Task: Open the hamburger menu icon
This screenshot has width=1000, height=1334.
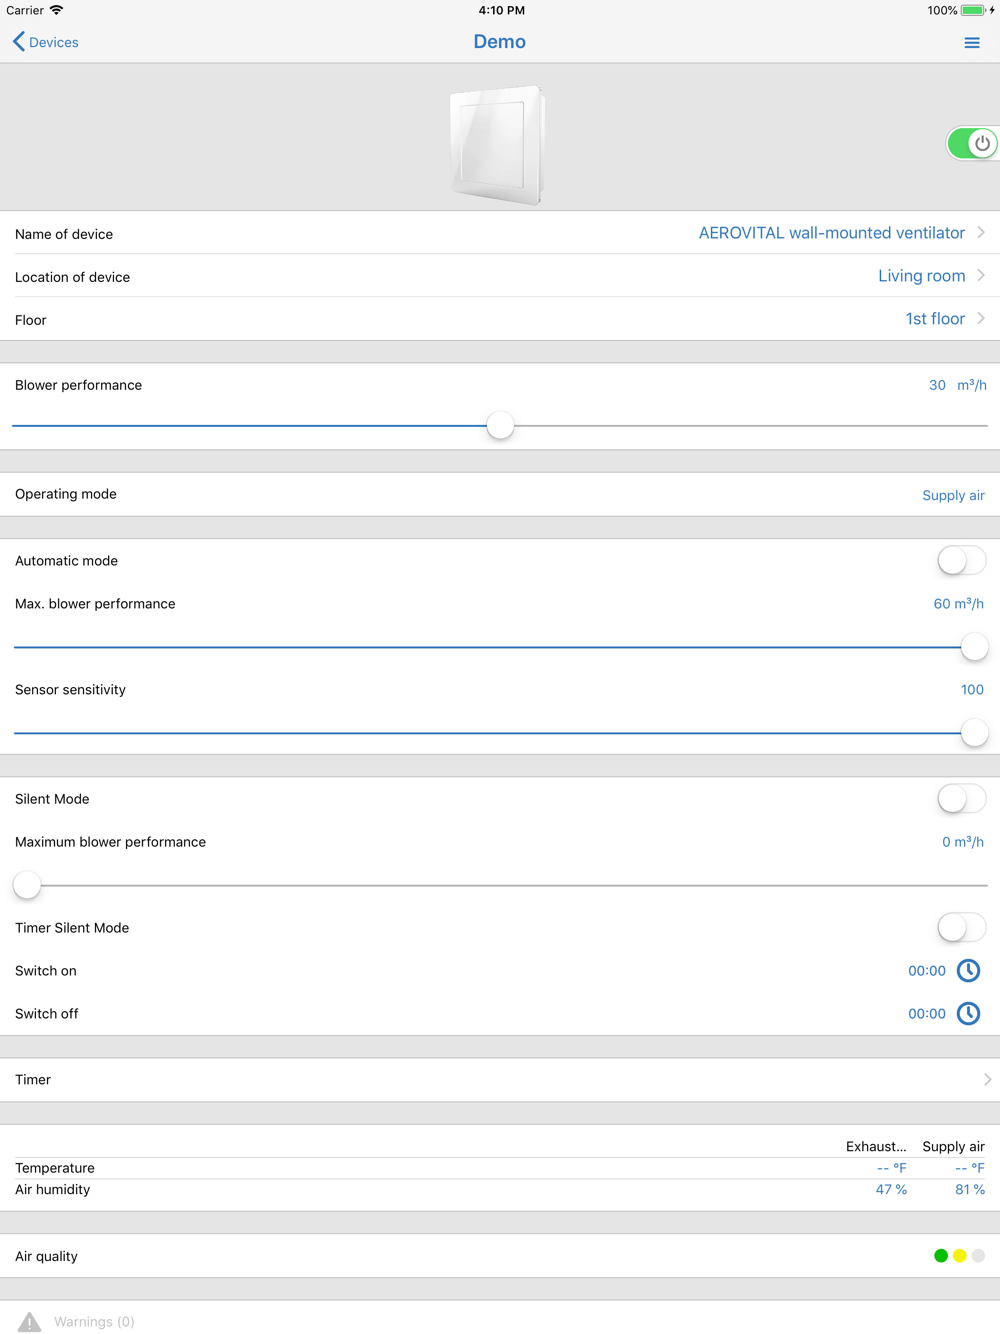Action: coord(971,43)
